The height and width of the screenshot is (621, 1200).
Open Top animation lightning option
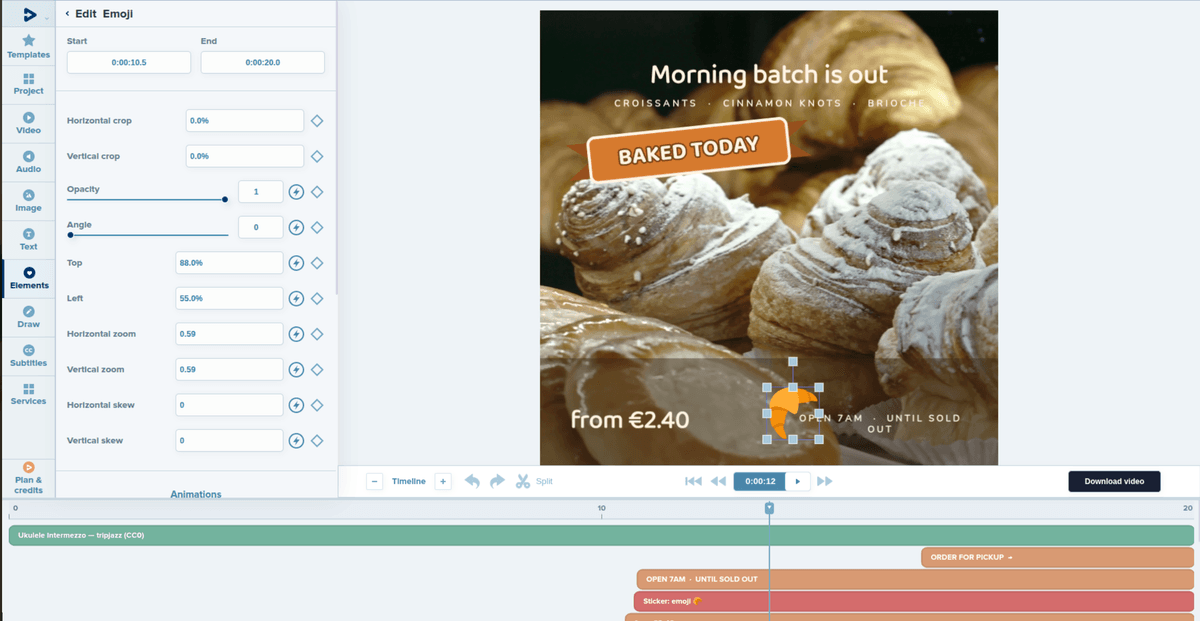(296, 263)
